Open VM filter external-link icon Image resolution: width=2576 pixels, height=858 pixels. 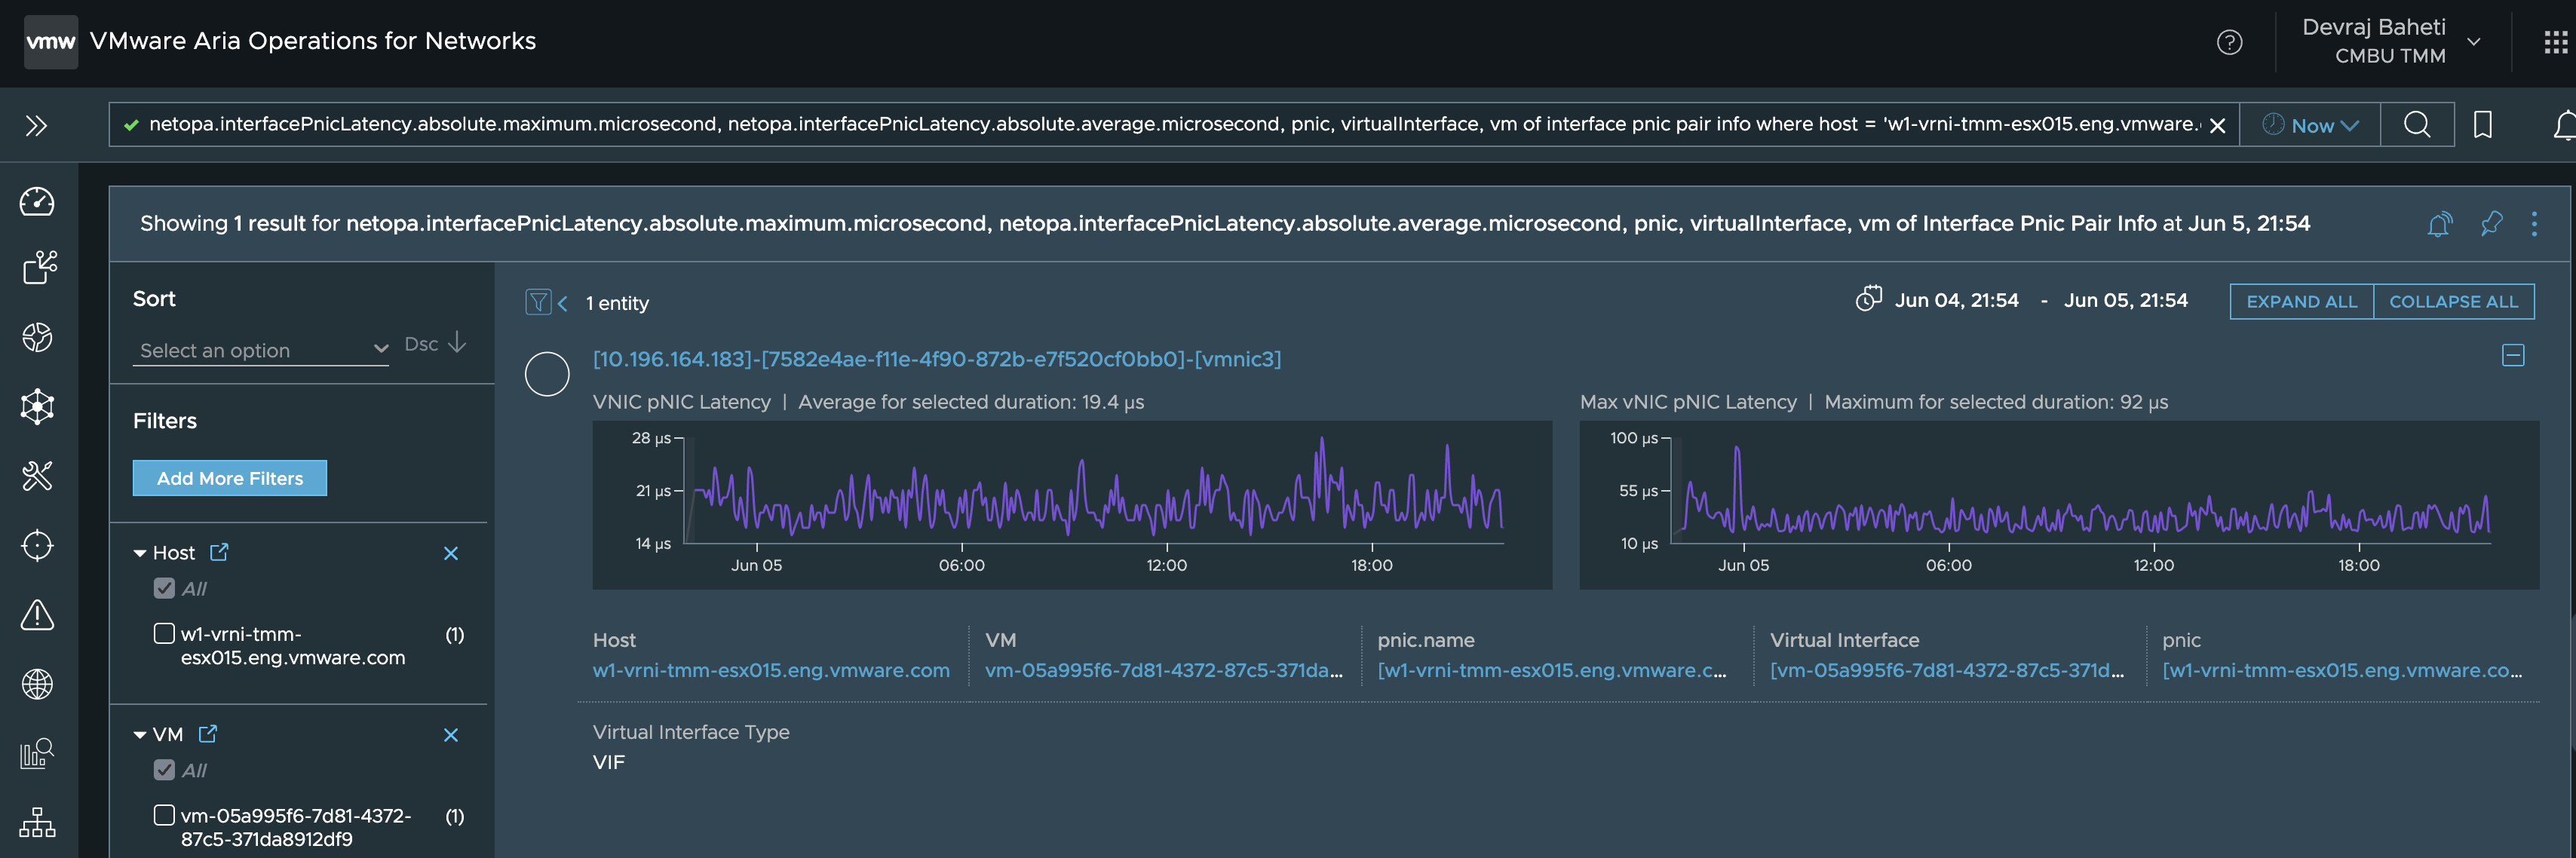[x=207, y=734]
